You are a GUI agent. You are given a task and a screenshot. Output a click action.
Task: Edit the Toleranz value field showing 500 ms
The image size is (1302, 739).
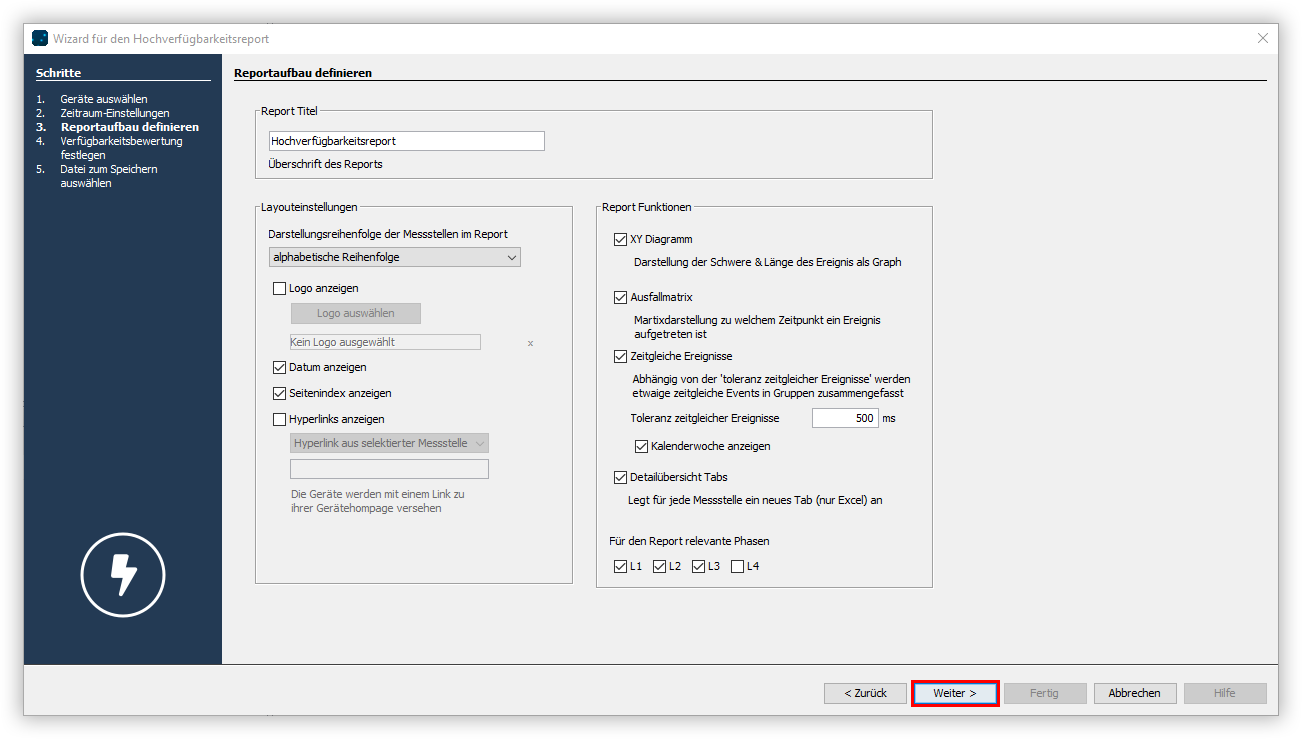(845, 418)
